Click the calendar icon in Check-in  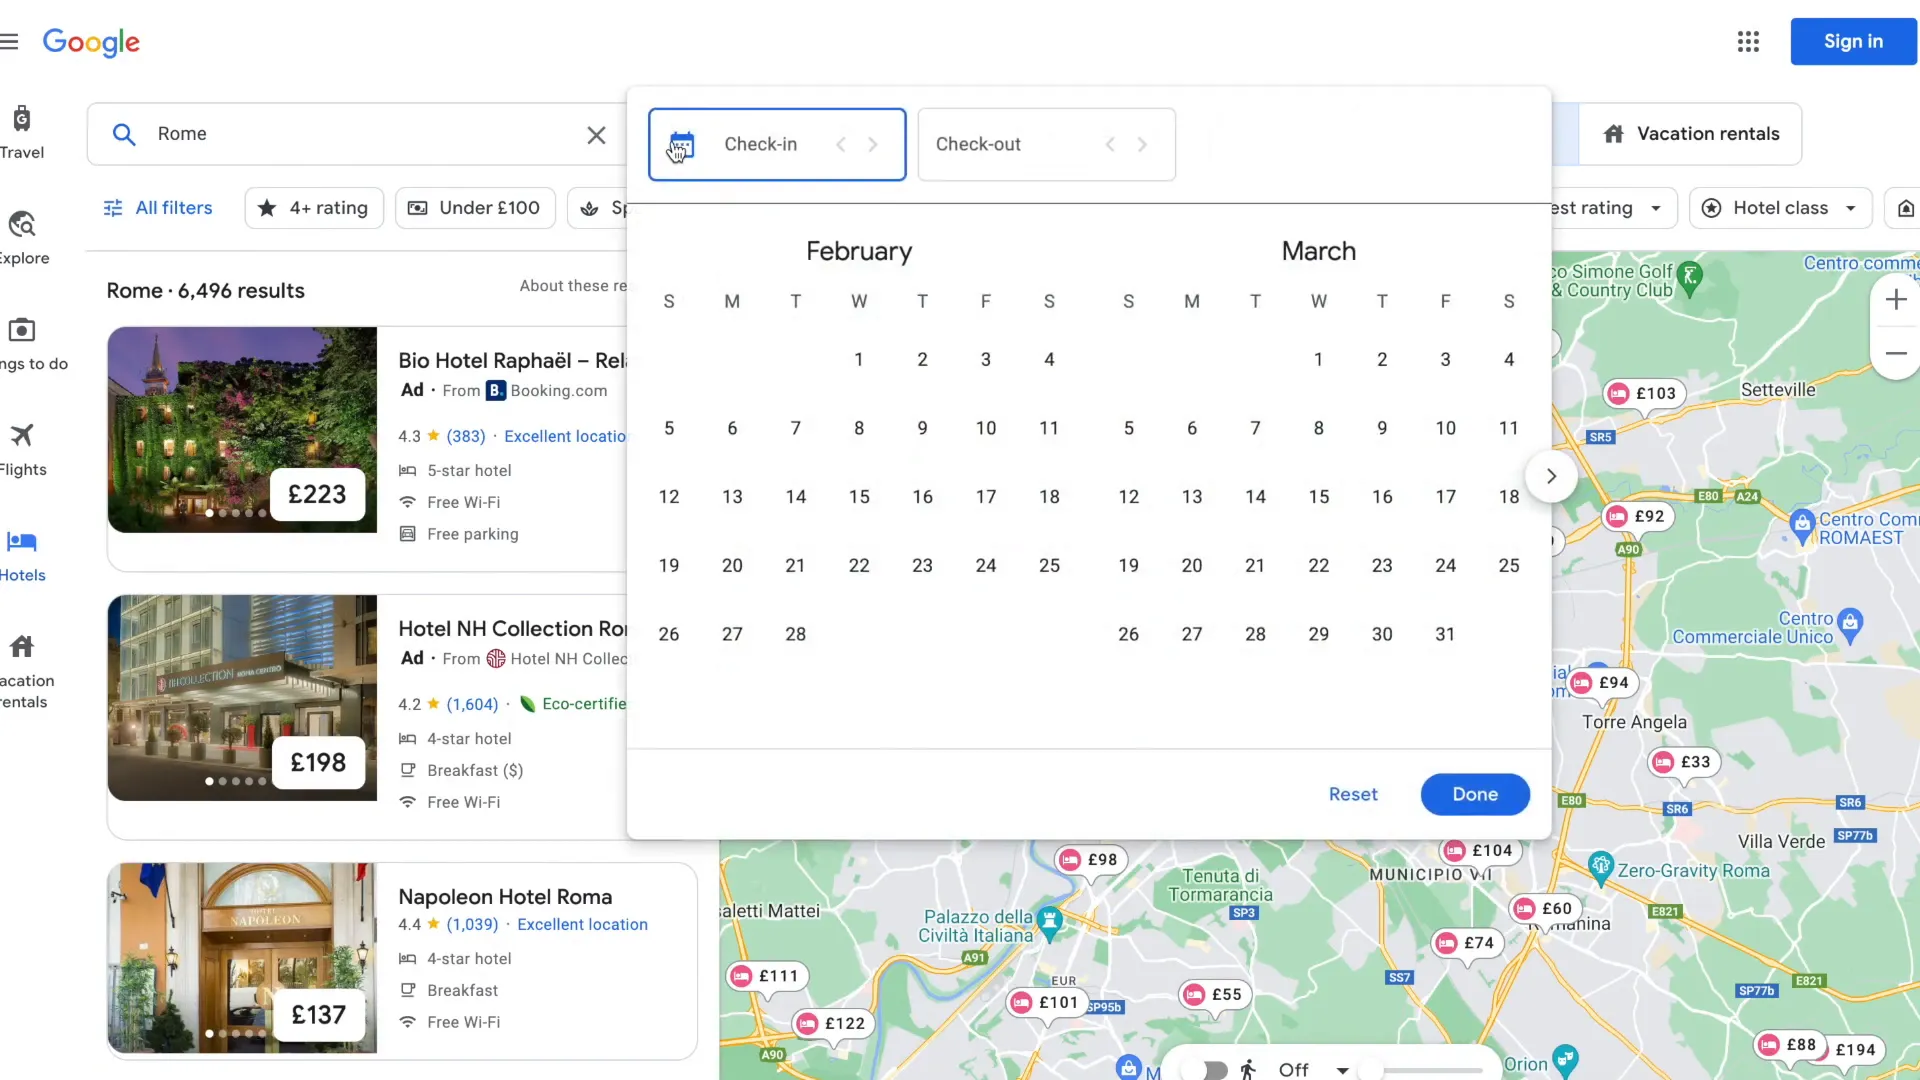pos(682,145)
